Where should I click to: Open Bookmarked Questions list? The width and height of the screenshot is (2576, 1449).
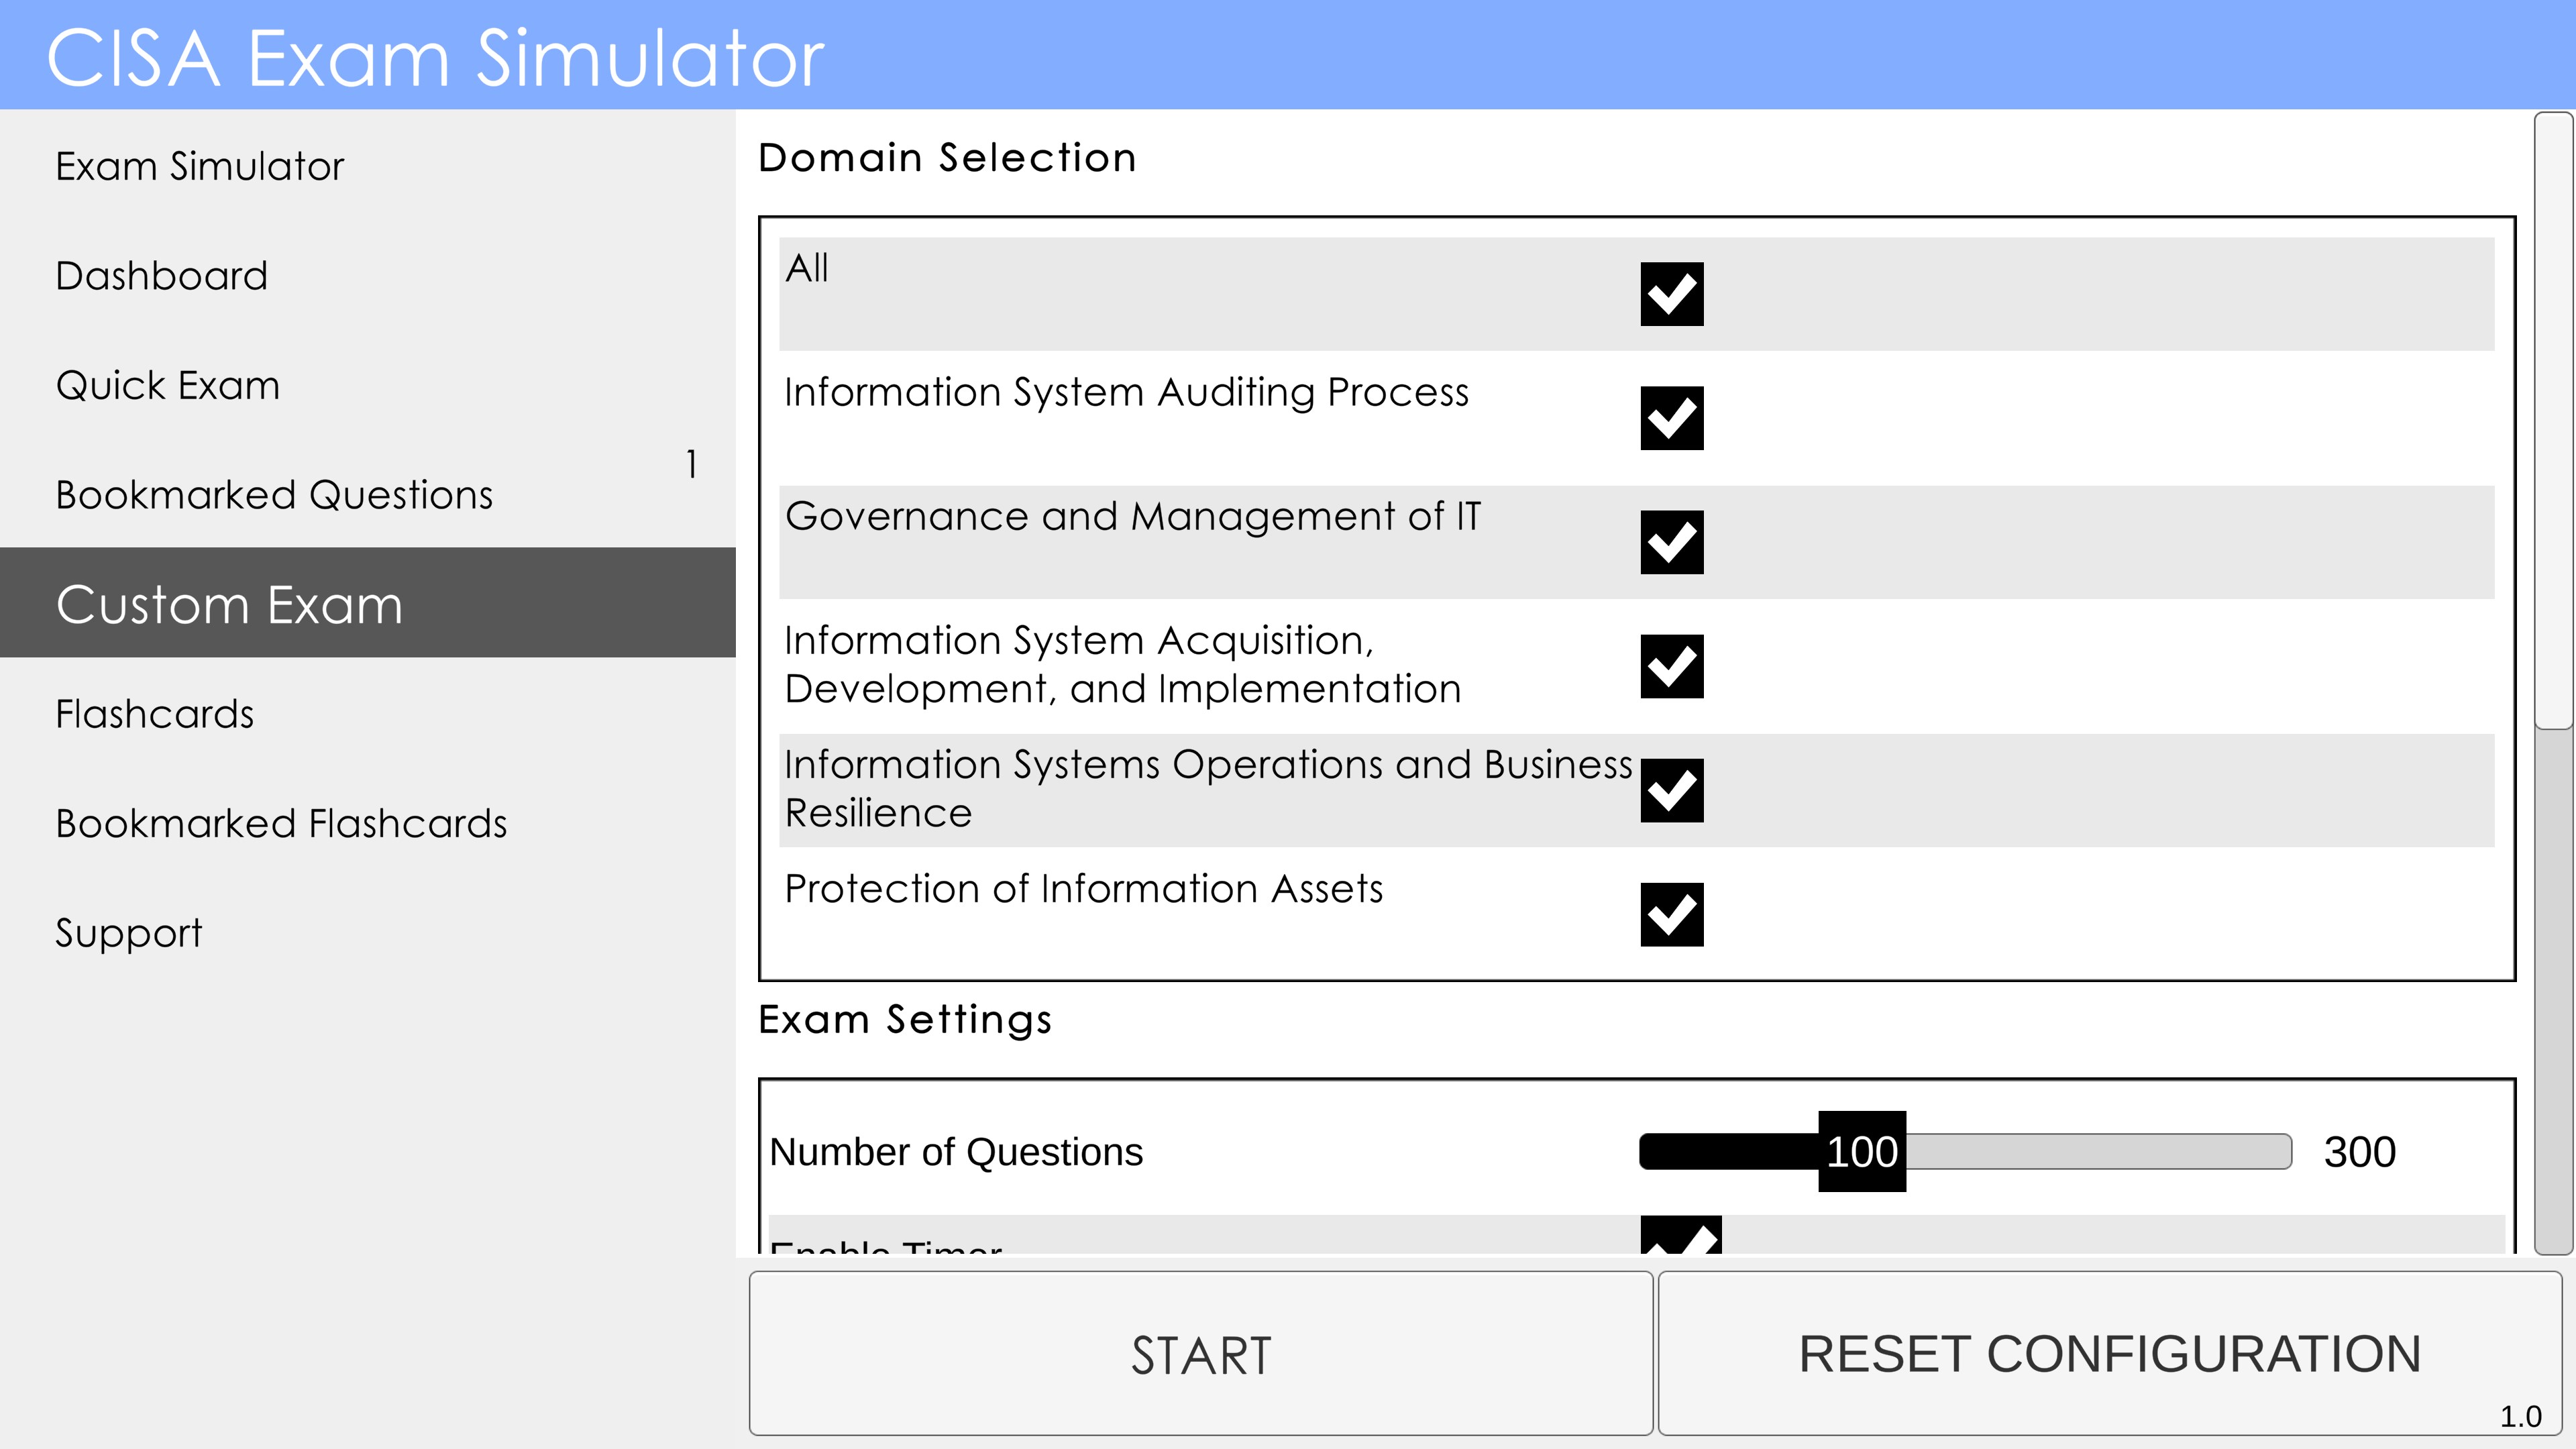pyautogui.click(x=274, y=495)
